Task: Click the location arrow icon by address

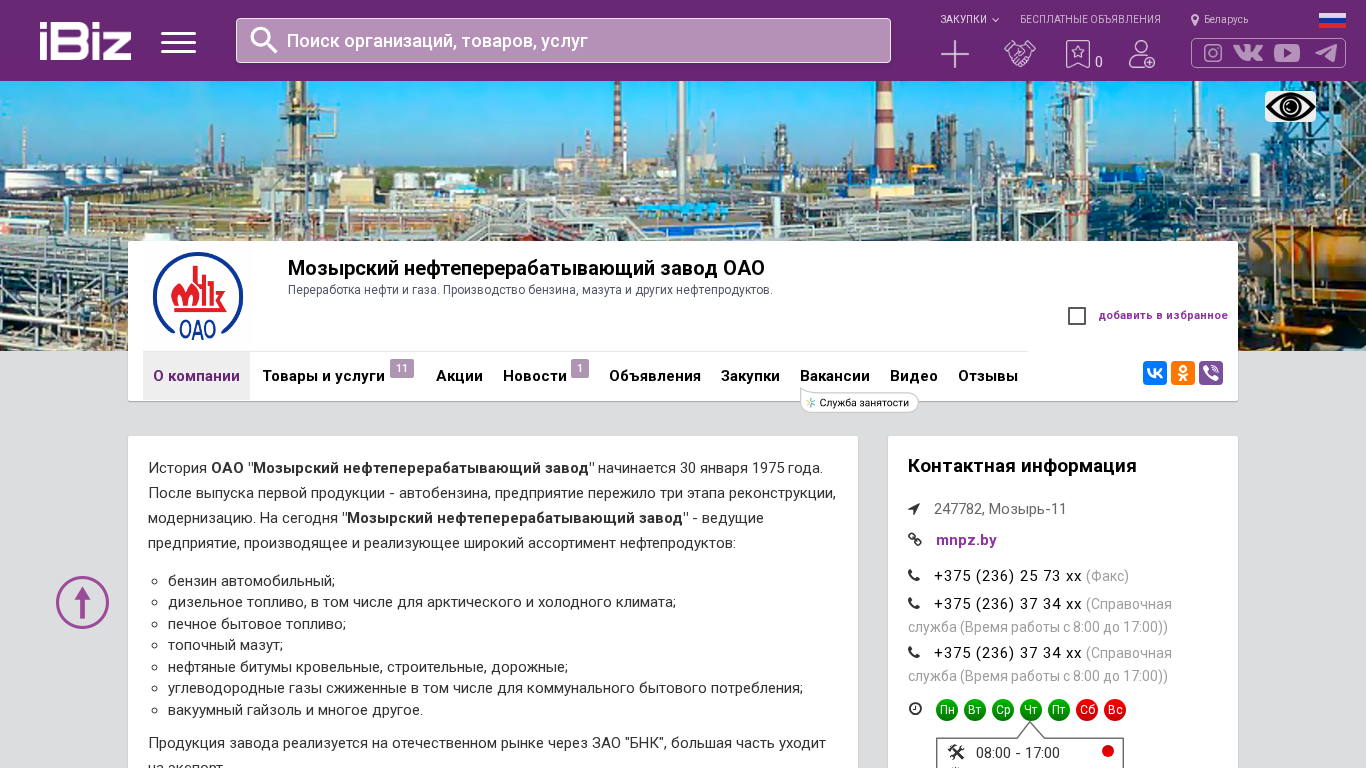Action: click(x=914, y=509)
